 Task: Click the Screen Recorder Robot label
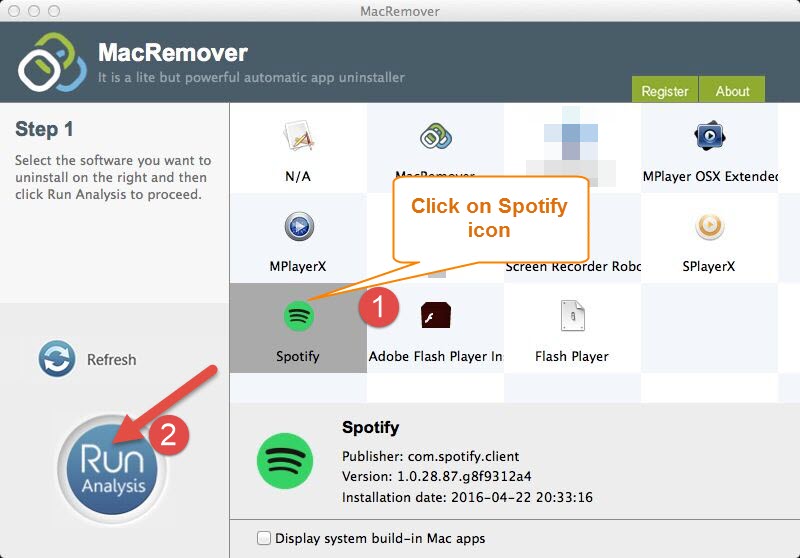coord(573,266)
